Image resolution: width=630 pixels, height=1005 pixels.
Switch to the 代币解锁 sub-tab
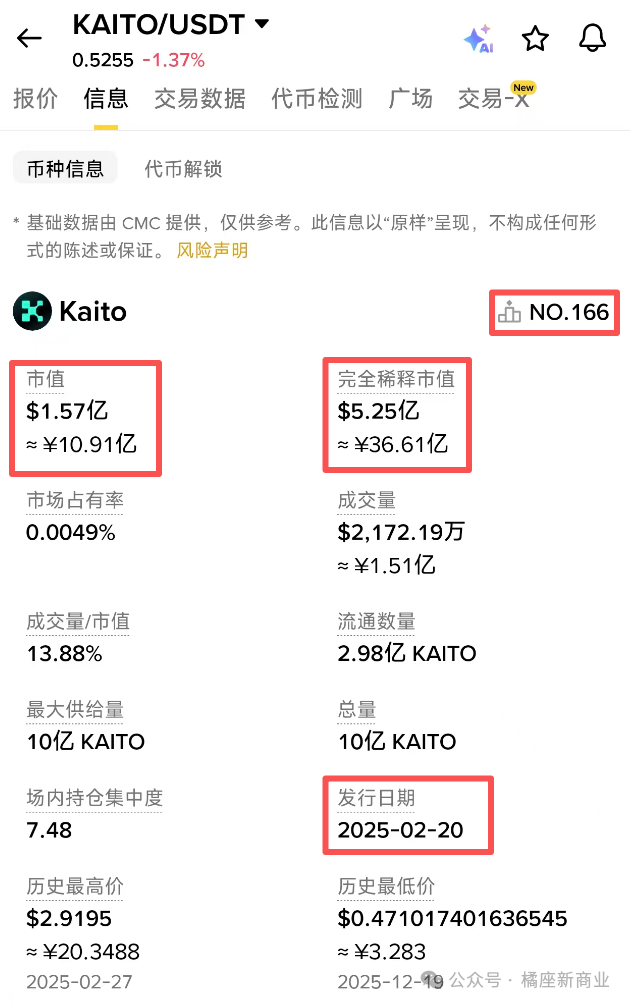click(x=183, y=169)
